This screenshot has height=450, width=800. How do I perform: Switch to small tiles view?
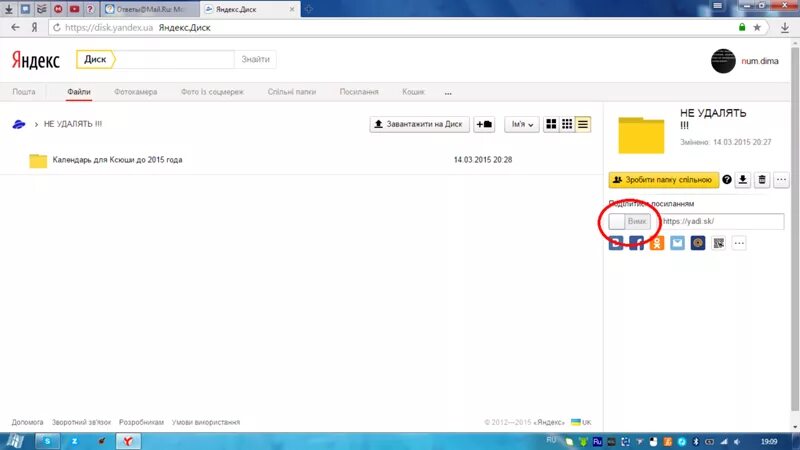click(x=567, y=124)
